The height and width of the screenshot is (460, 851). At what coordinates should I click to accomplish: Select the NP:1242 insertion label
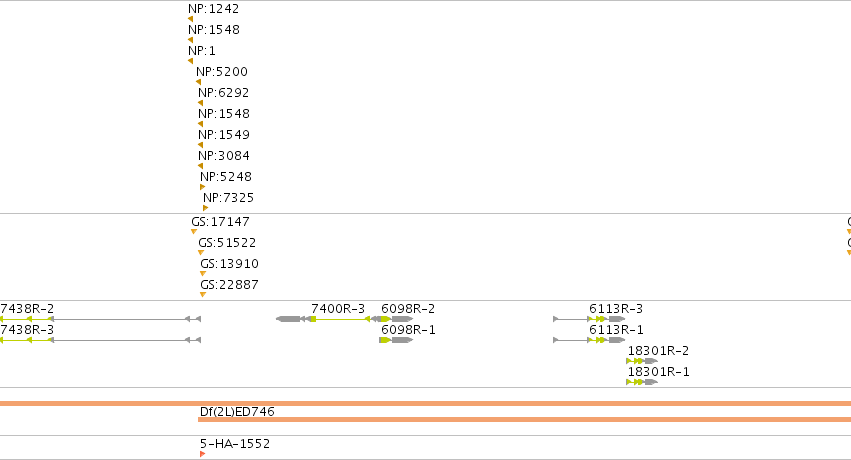(x=213, y=9)
